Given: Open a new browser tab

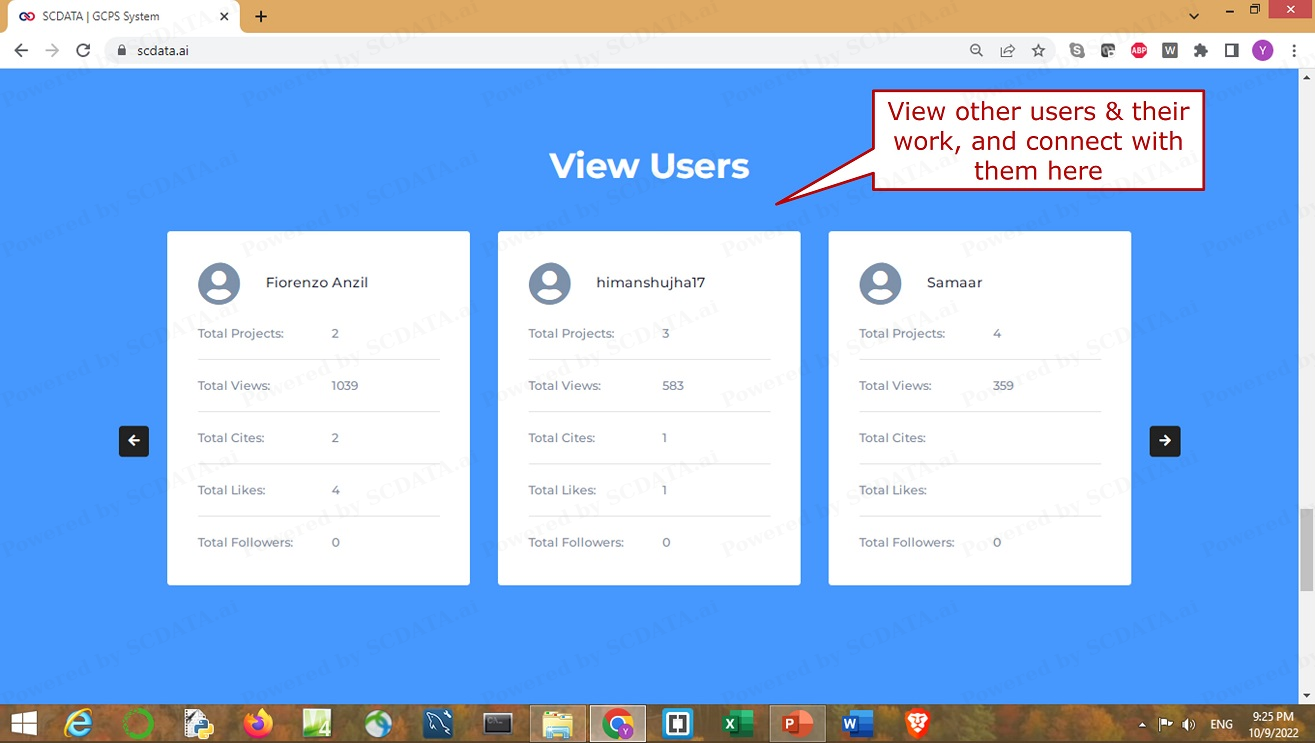Looking at the screenshot, I should [261, 17].
